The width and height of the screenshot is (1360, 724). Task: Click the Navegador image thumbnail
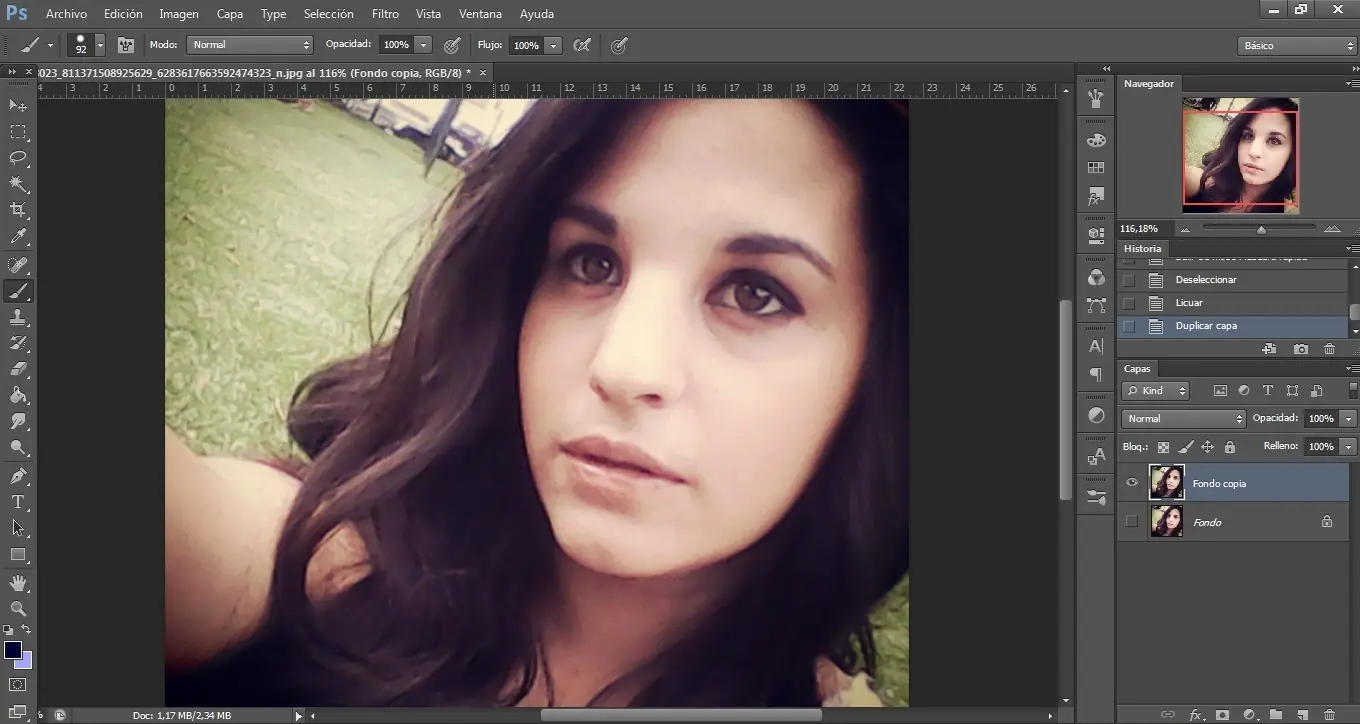coord(1240,155)
